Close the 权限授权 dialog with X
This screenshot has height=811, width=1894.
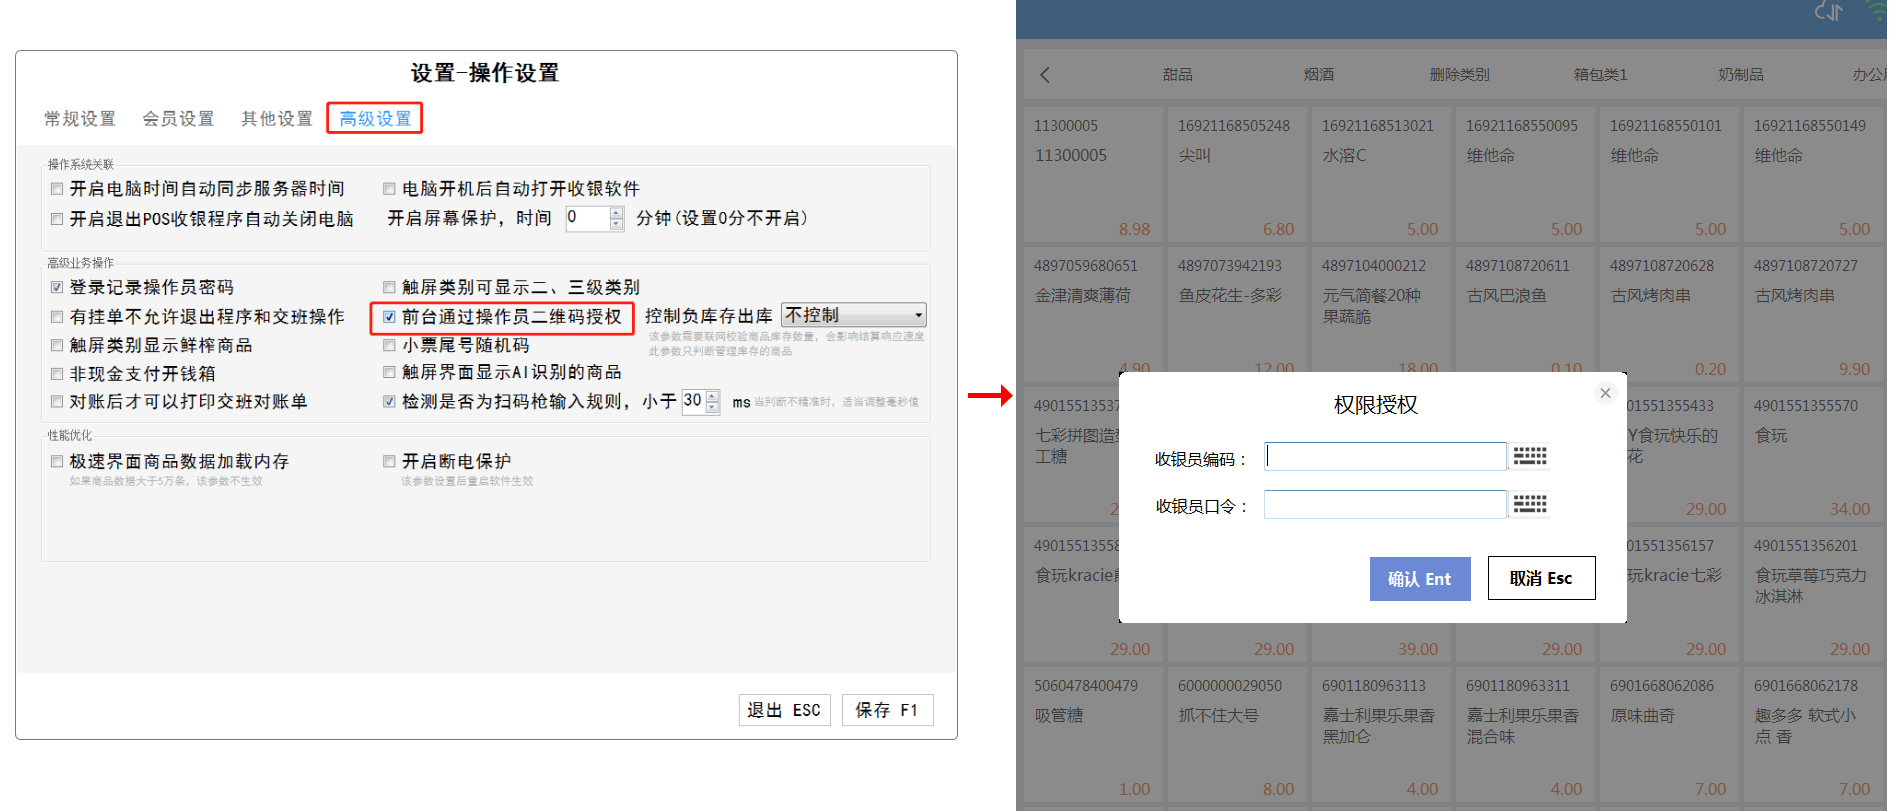(1605, 393)
